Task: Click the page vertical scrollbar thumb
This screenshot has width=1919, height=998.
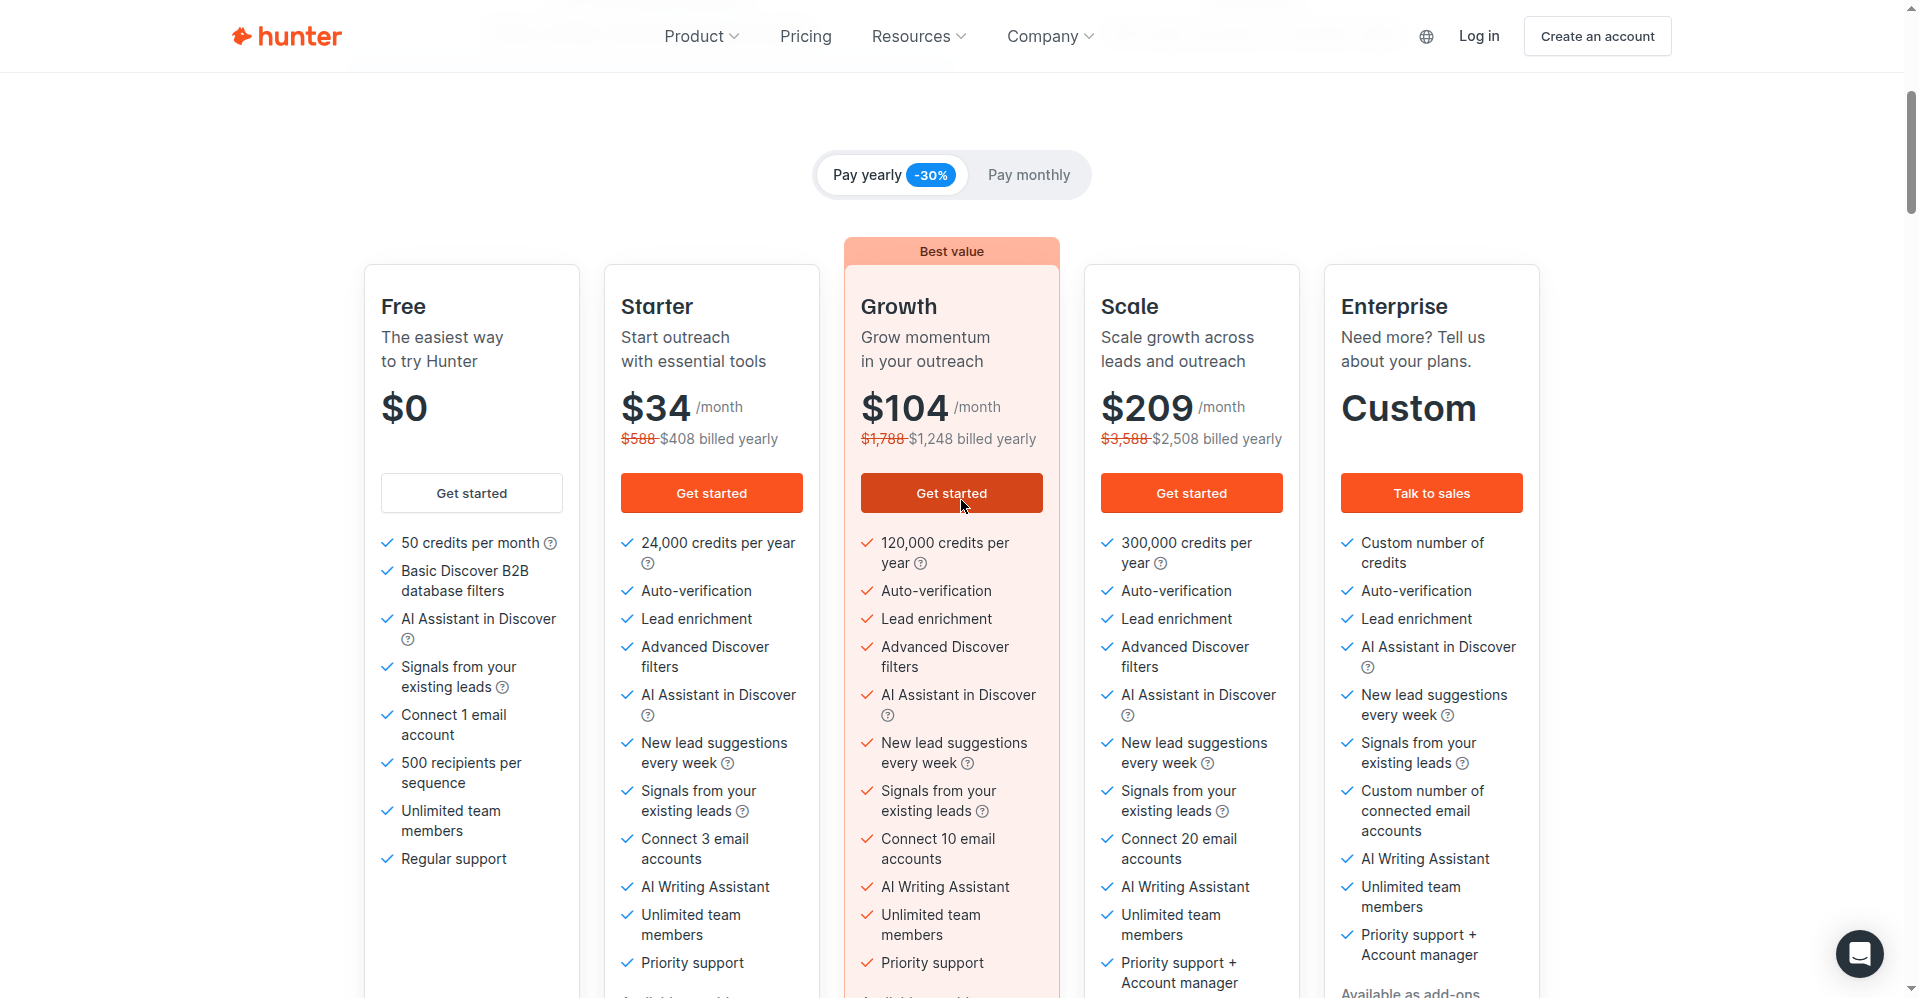Action: point(1911,152)
